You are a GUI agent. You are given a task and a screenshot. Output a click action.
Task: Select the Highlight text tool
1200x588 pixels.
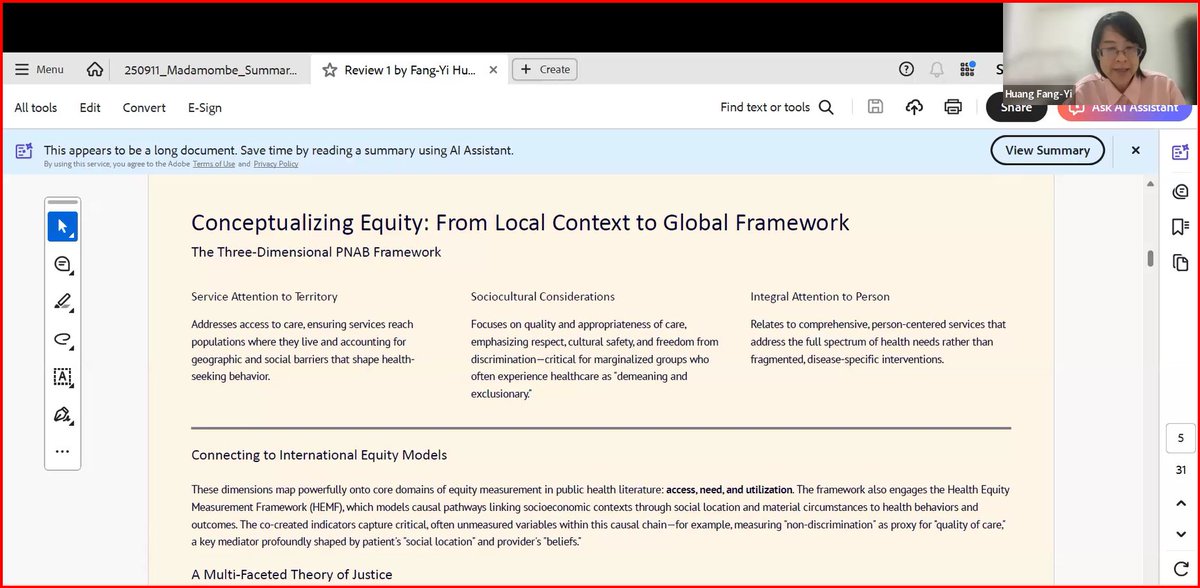62,301
